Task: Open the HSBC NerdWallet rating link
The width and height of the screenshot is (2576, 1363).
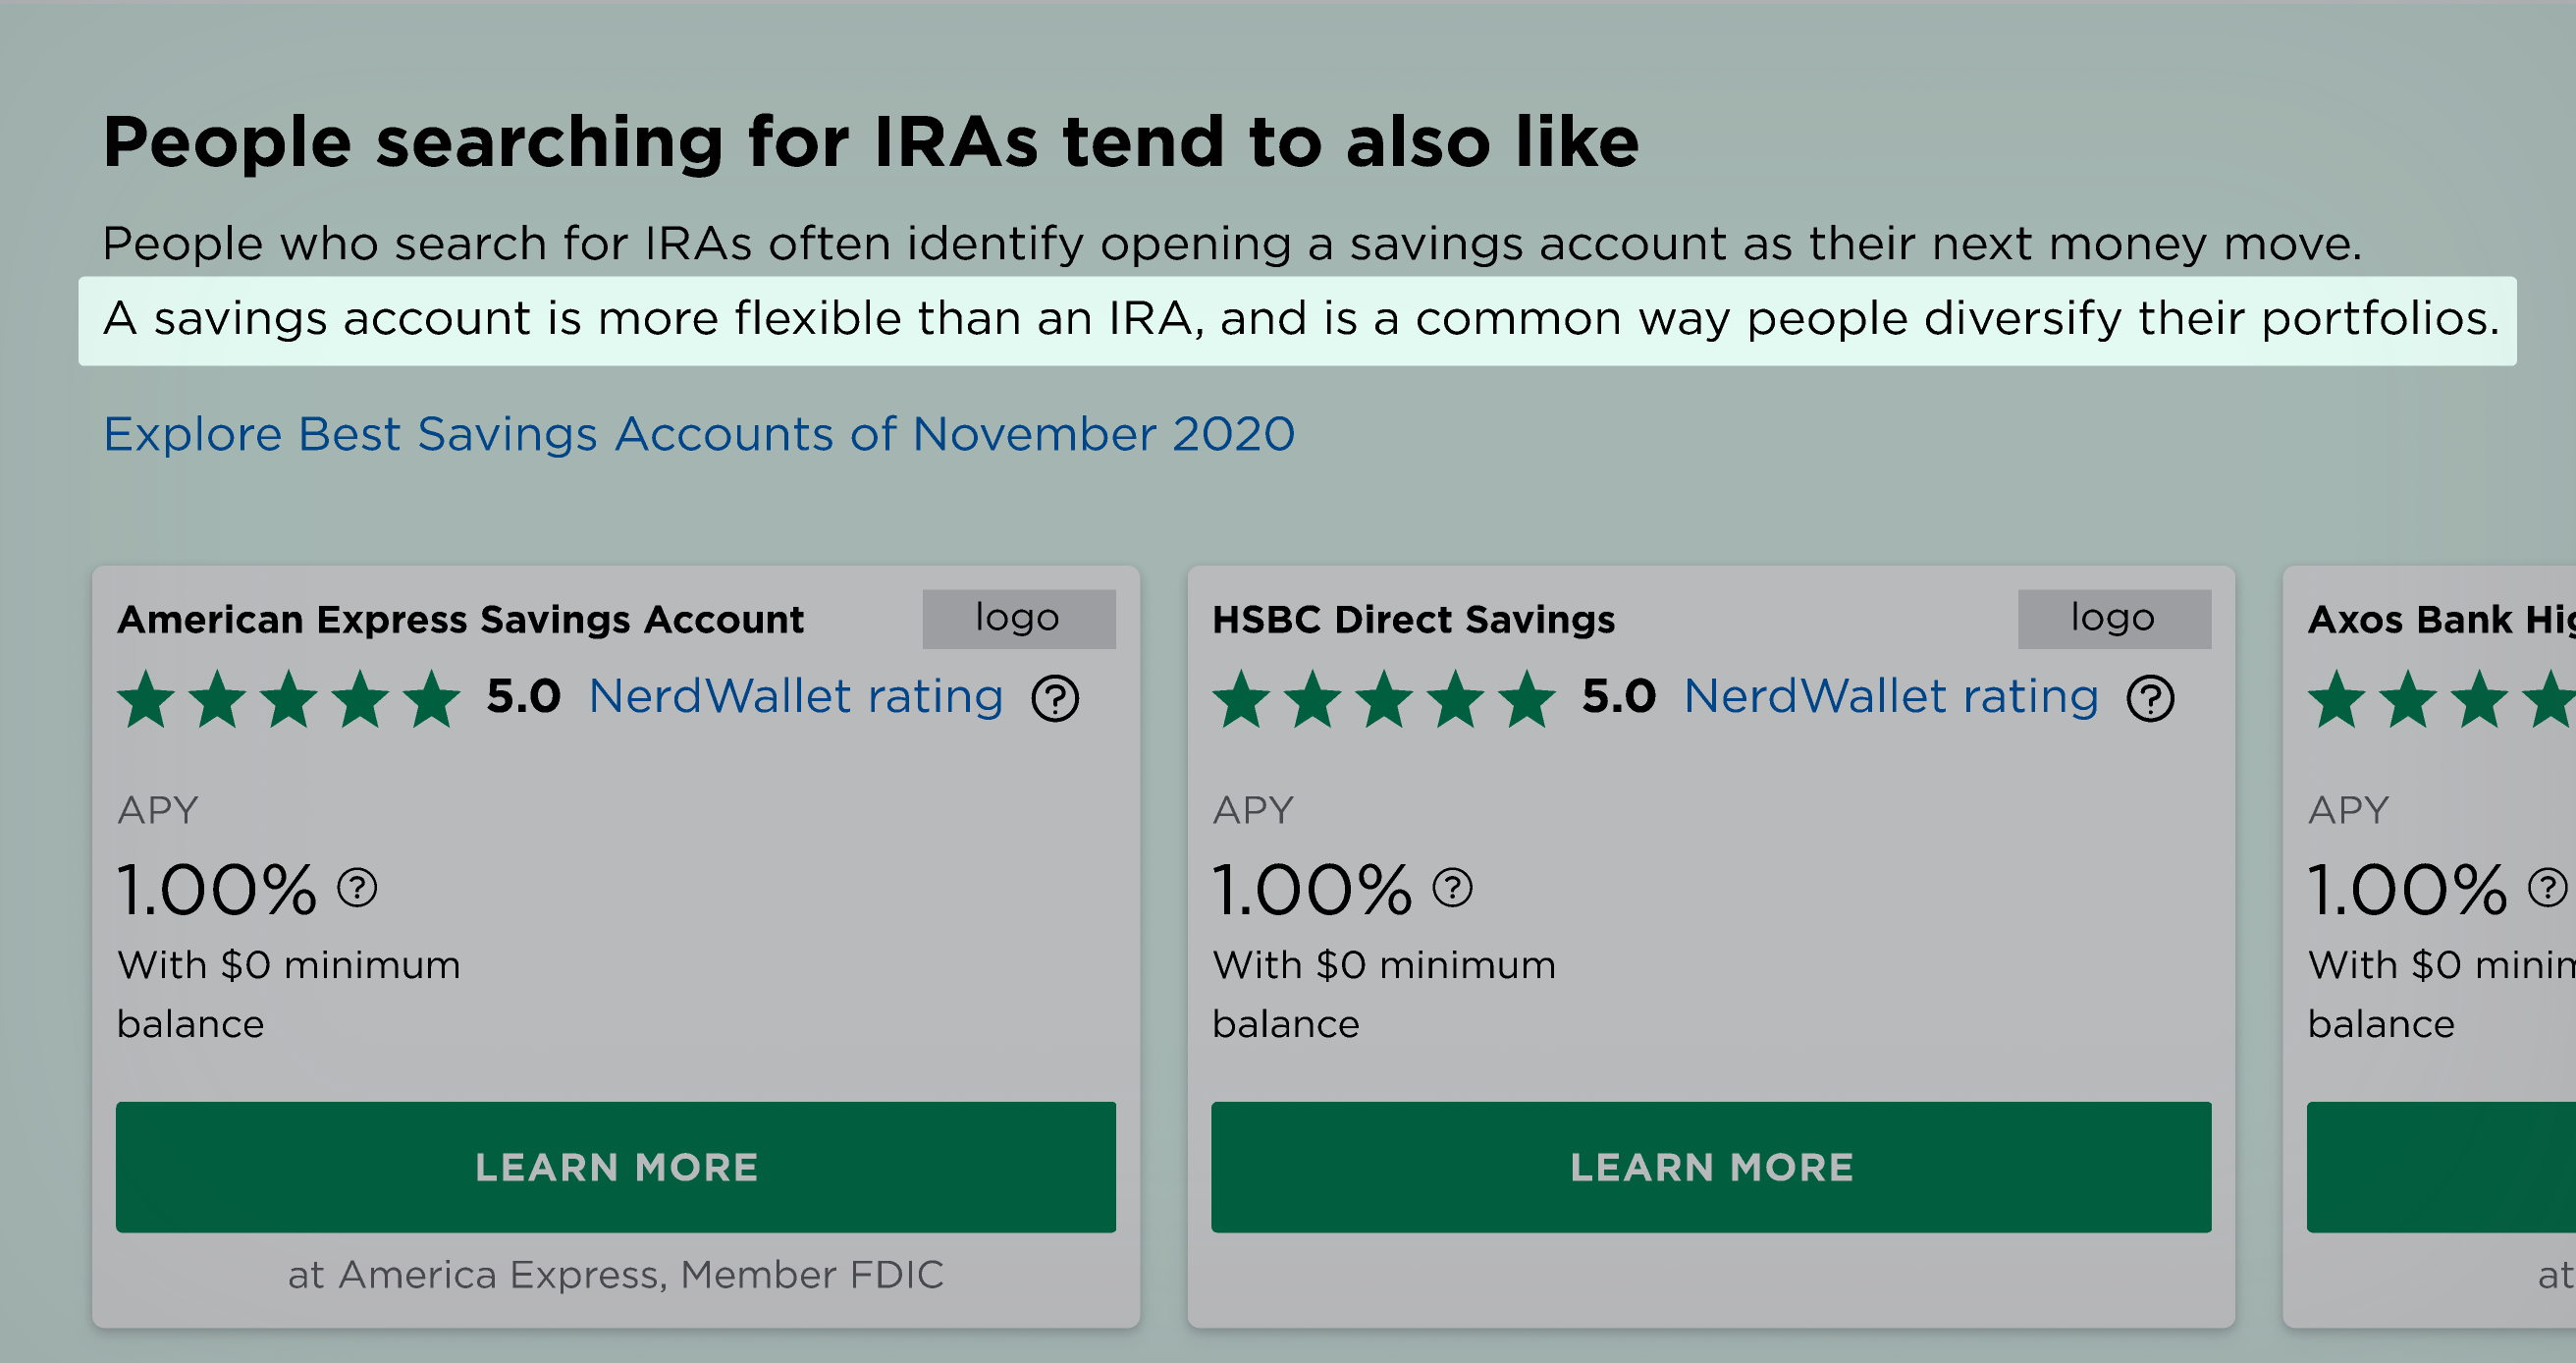Action: 1891,696
